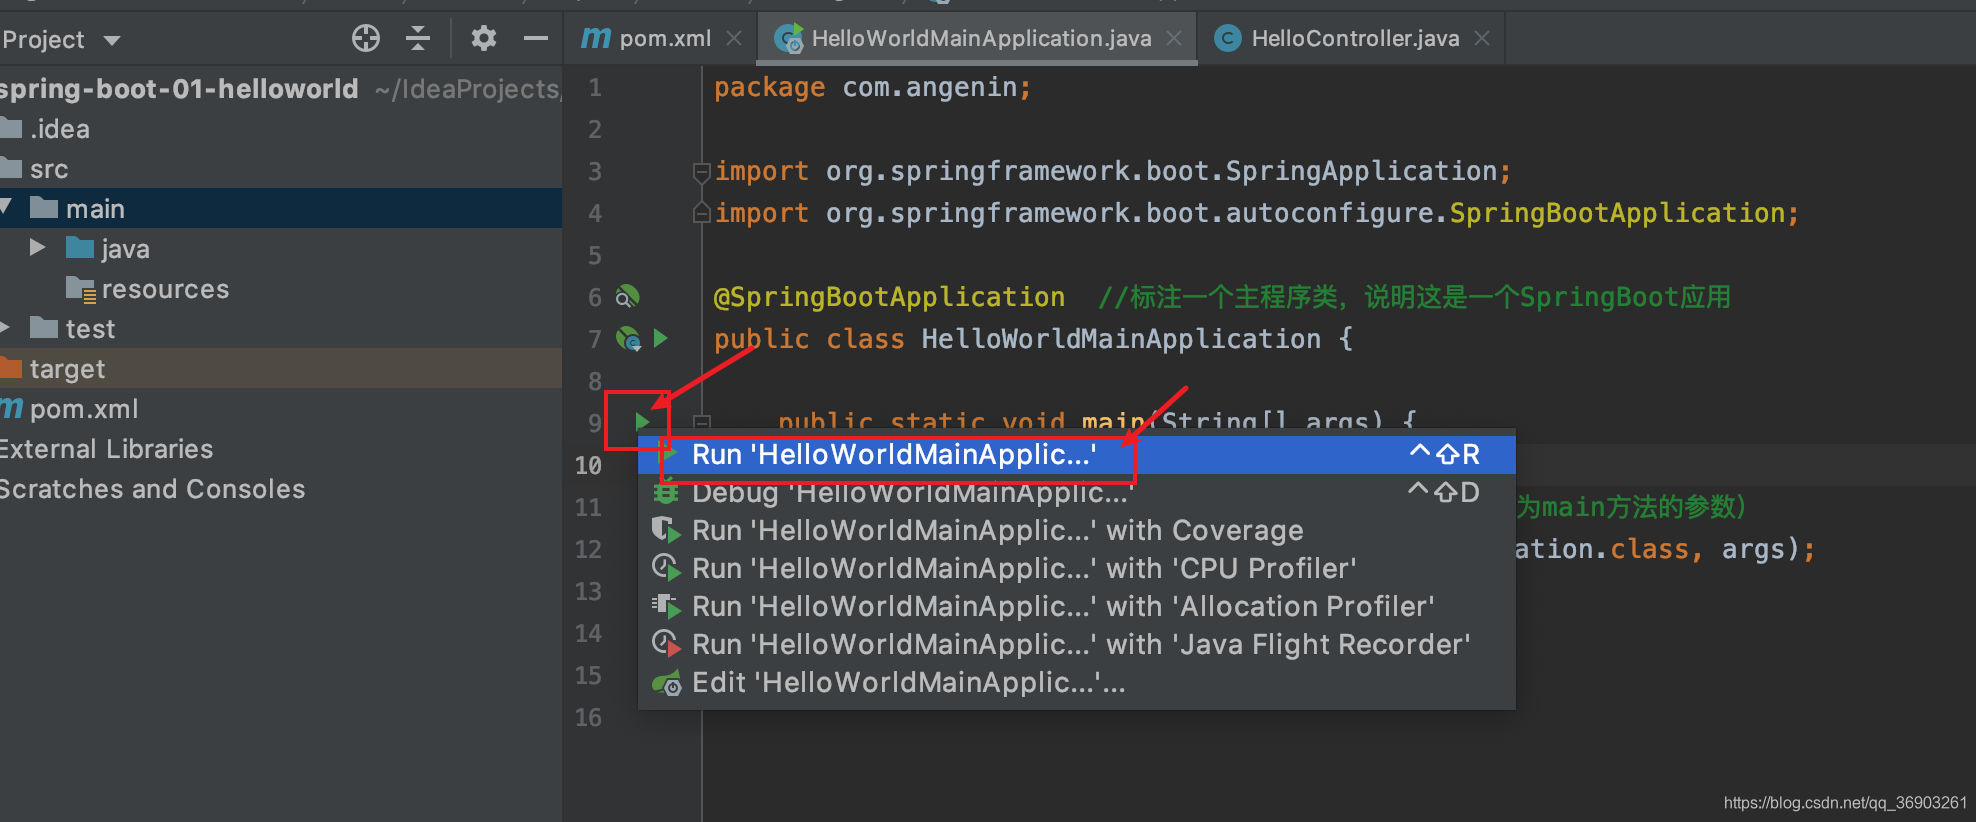The image size is (1976, 822).
Task: Click the green run arrow on line 9
Action: [x=642, y=422]
